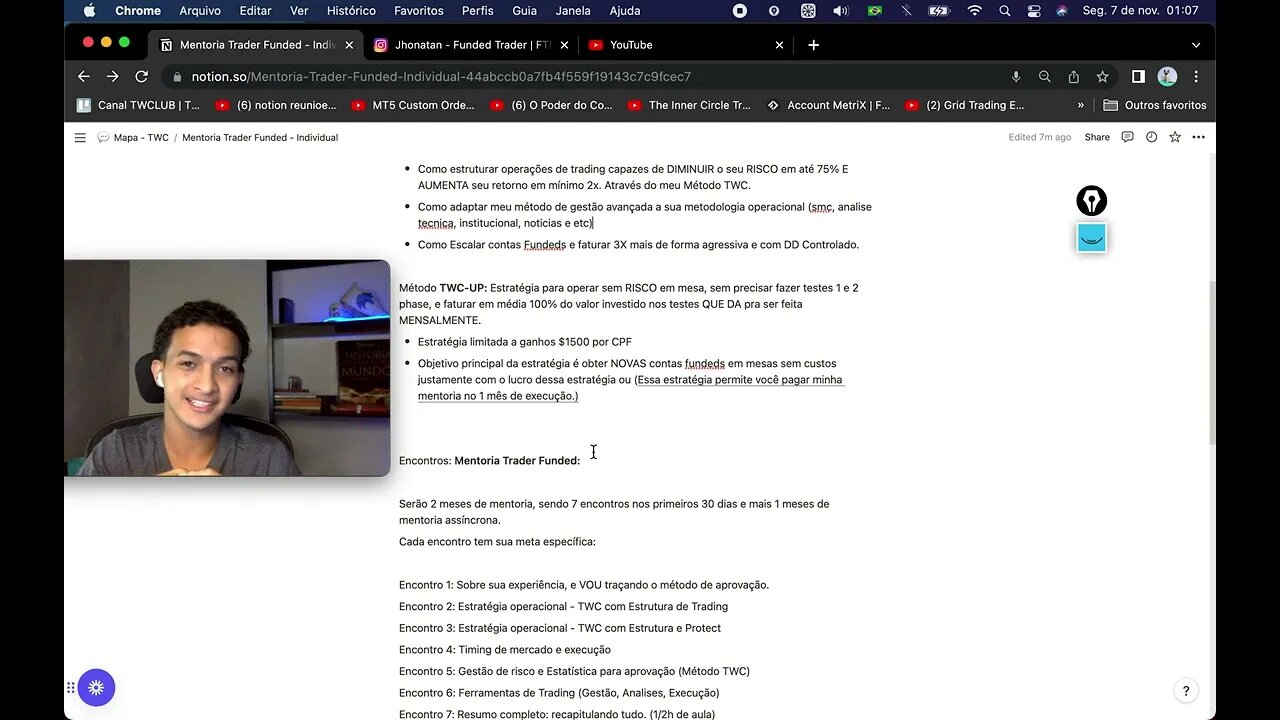
Task: Open the Notion sidebar hamburger menu
Action: click(80, 137)
